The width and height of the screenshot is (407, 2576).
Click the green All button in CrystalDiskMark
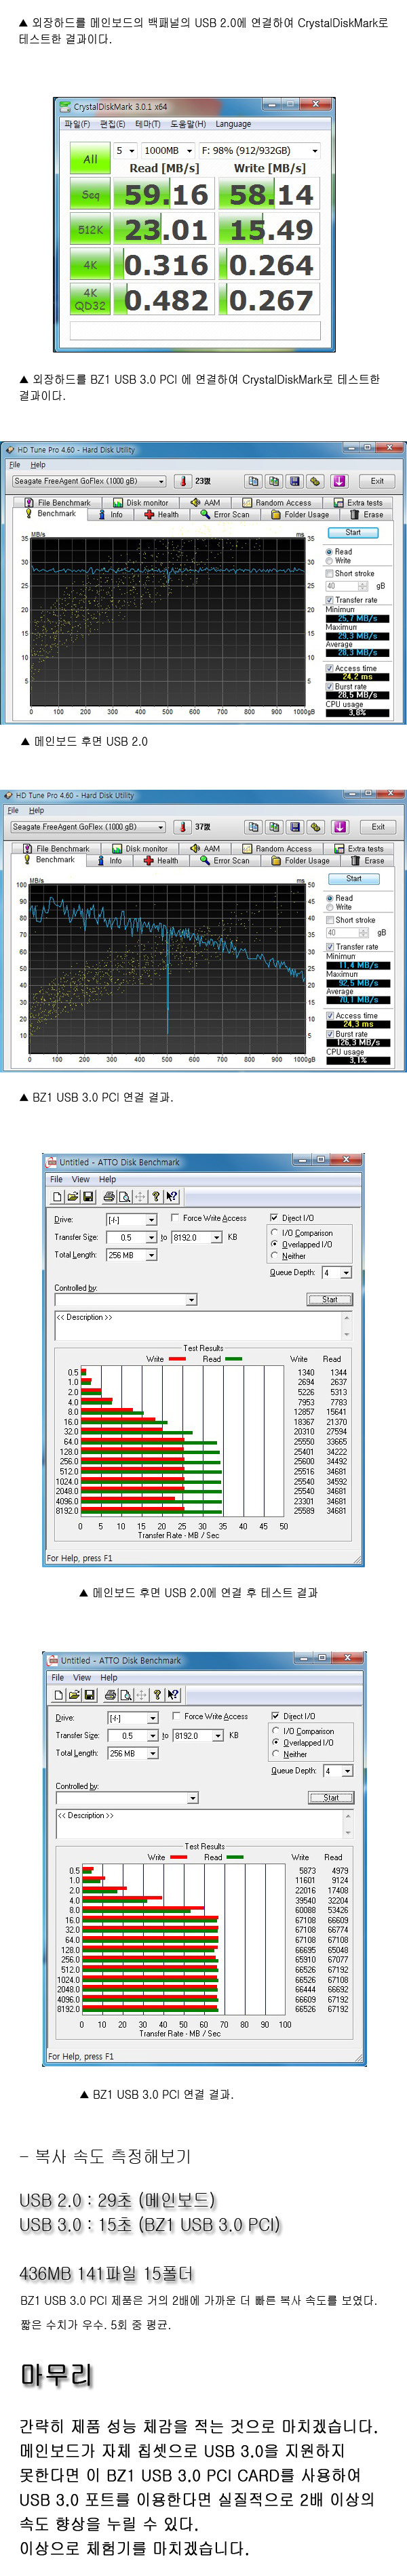[90, 158]
